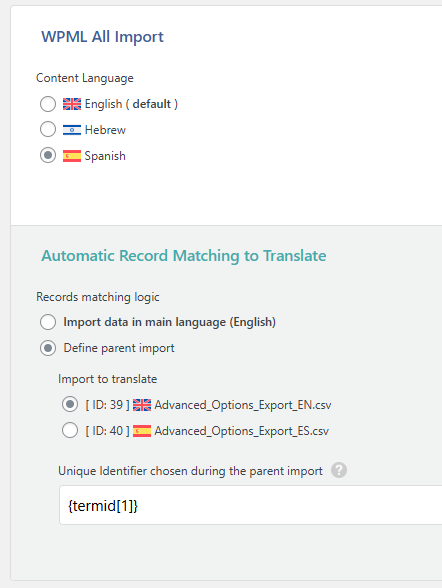Select parent import ID 40 radio
The image size is (442, 588).
70,430
